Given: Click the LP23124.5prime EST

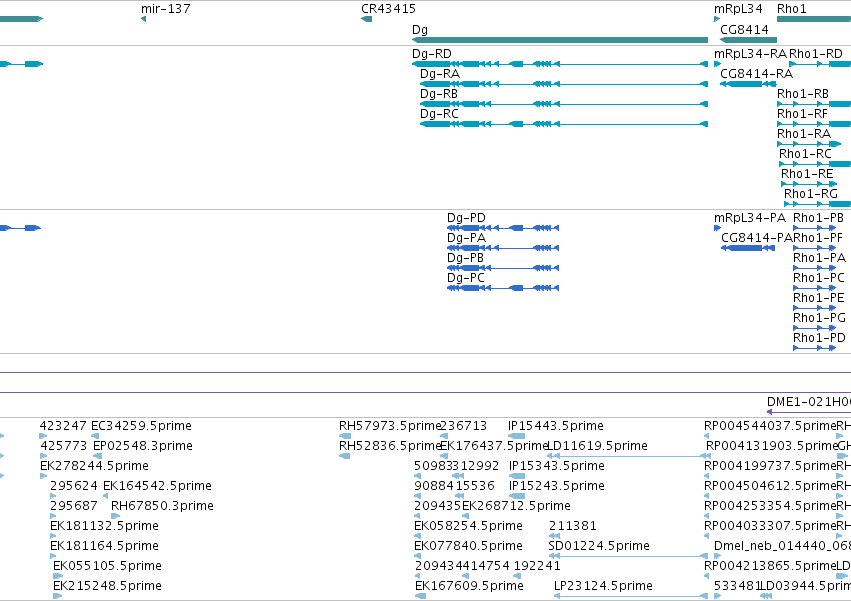Looking at the screenshot, I should [631, 597].
